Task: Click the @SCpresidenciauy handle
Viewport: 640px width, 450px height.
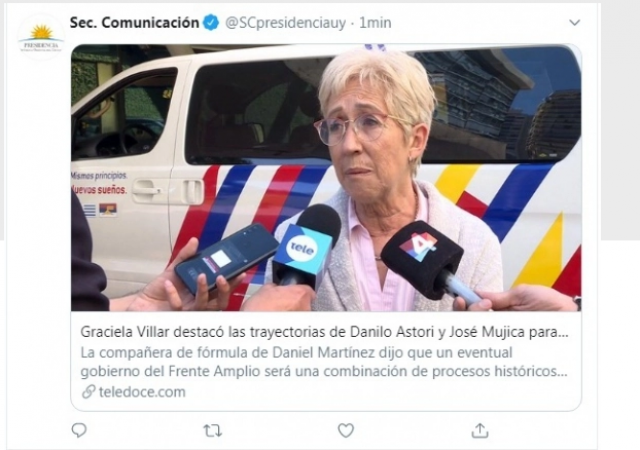Action: [x=285, y=23]
